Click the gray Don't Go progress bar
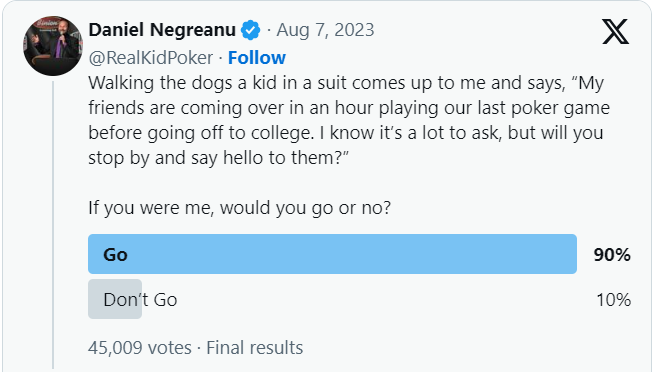653x372 pixels. (115, 299)
